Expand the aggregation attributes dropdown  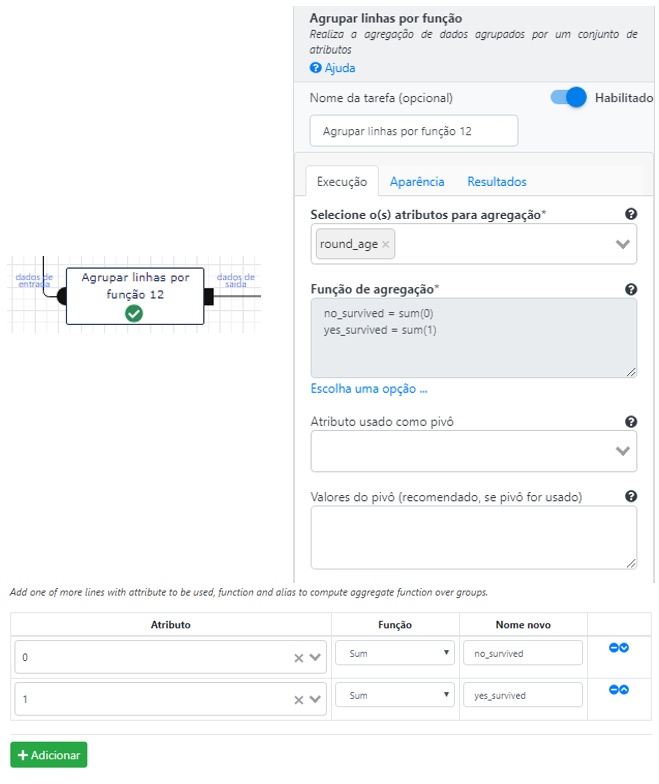point(622,244)
